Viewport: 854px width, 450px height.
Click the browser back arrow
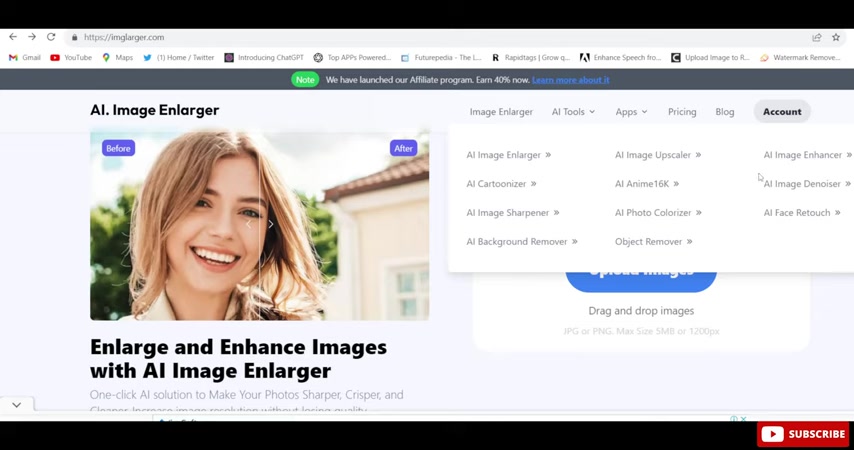(x=13, y=37)
